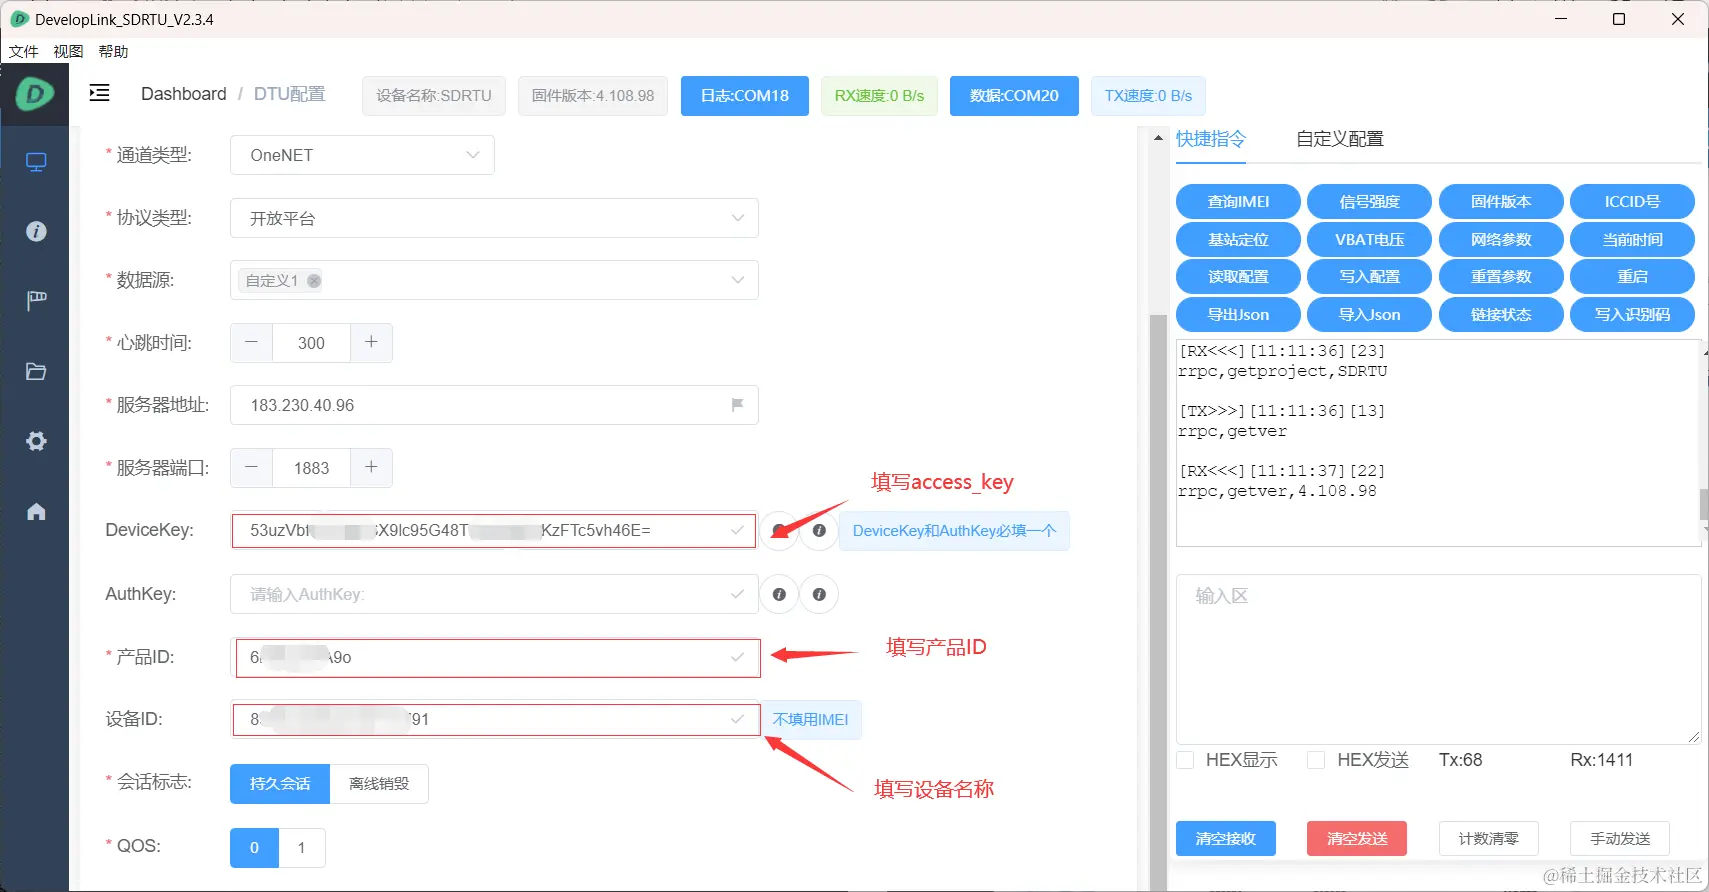Screen dimensions: 1709x892
Task: Expand the 设备ID dropdown arrow
Action: 737,719
